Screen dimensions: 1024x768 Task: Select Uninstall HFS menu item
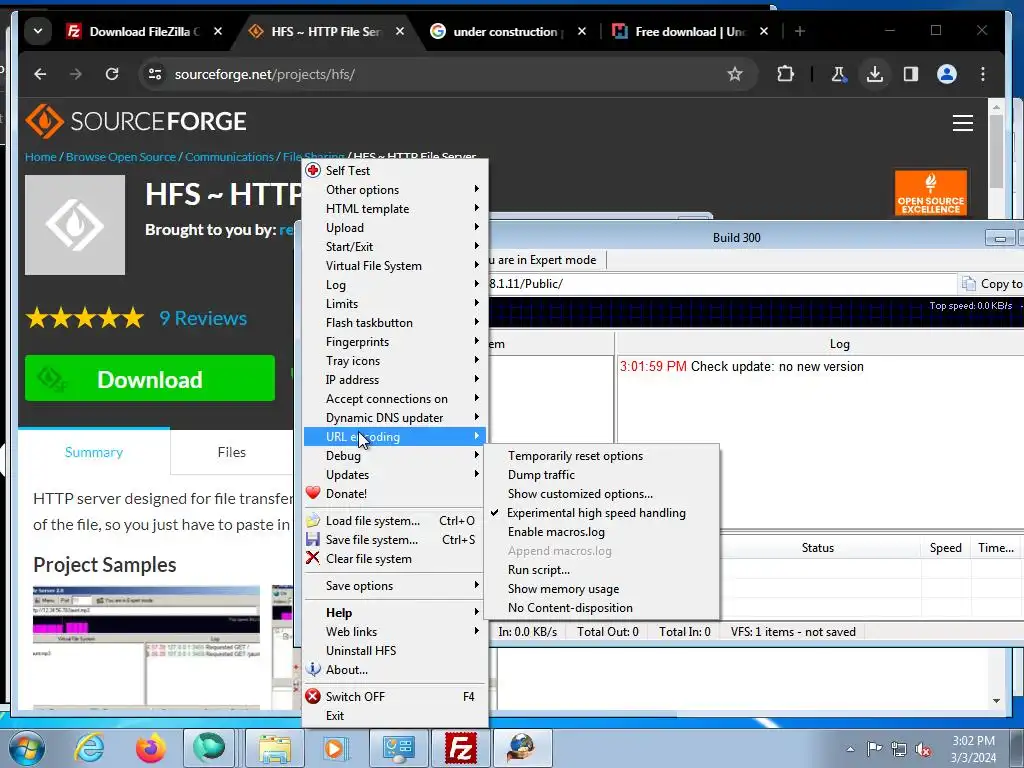[396, 650]
